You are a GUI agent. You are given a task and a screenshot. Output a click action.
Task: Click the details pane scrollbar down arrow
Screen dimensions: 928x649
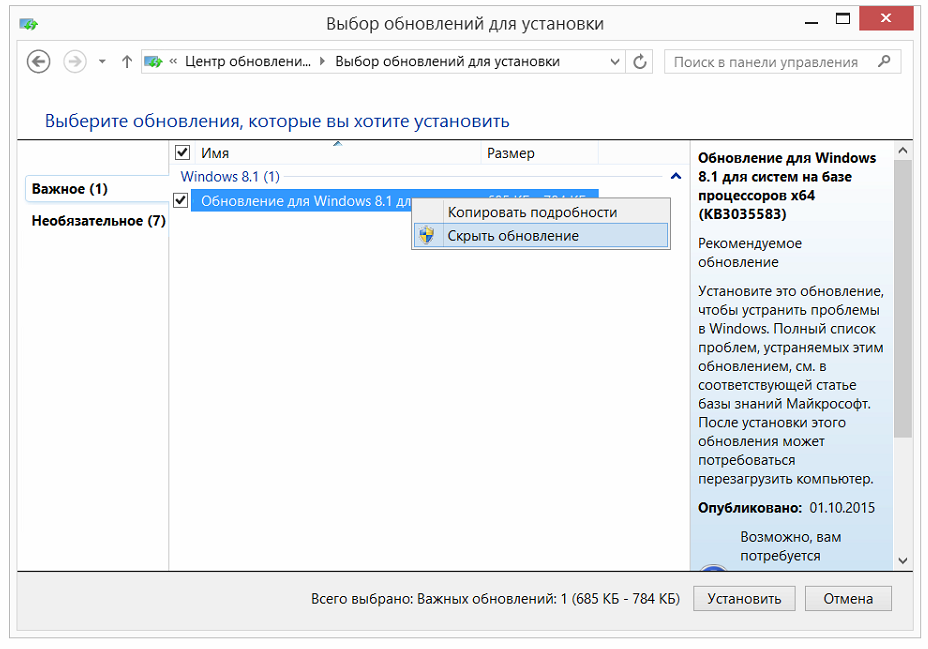pos(902,561)
